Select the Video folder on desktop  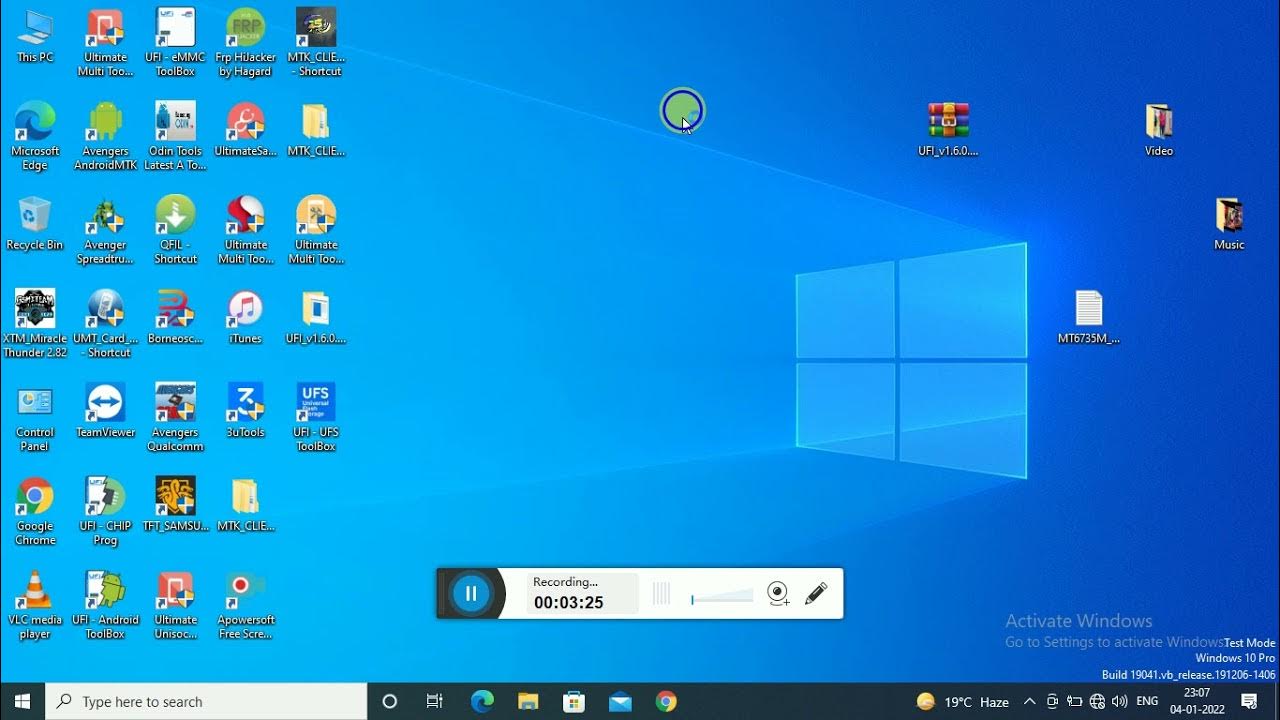(1159, 130)
